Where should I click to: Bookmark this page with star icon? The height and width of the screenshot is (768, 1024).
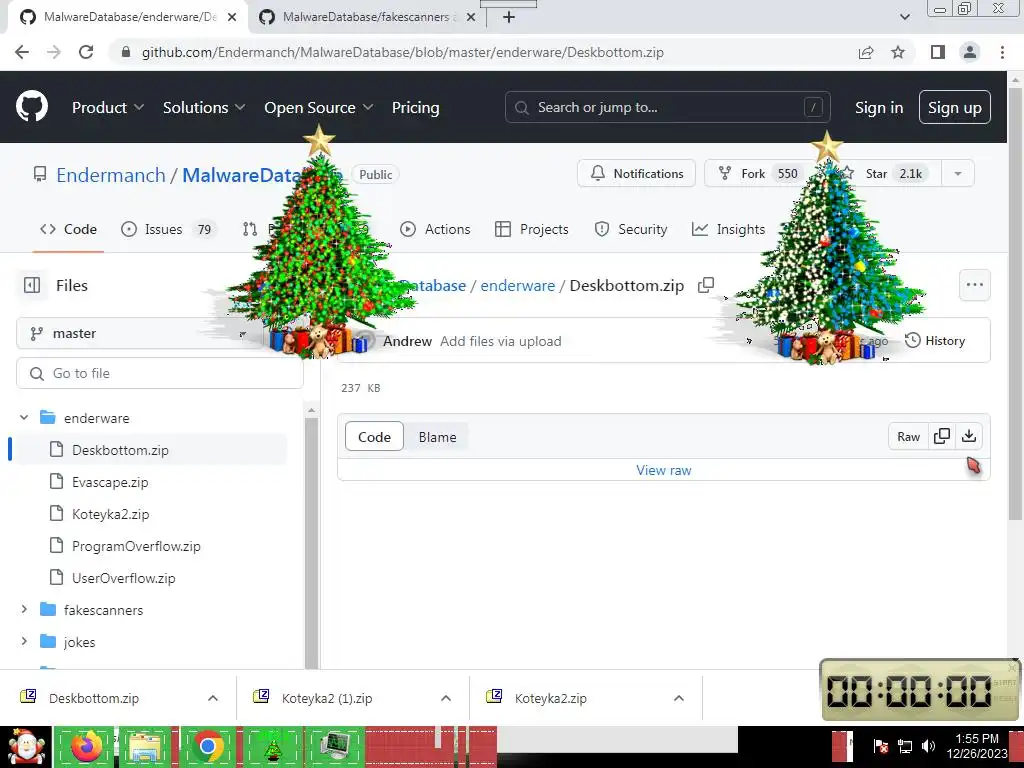pyautogui.click(x=898, y=52)
